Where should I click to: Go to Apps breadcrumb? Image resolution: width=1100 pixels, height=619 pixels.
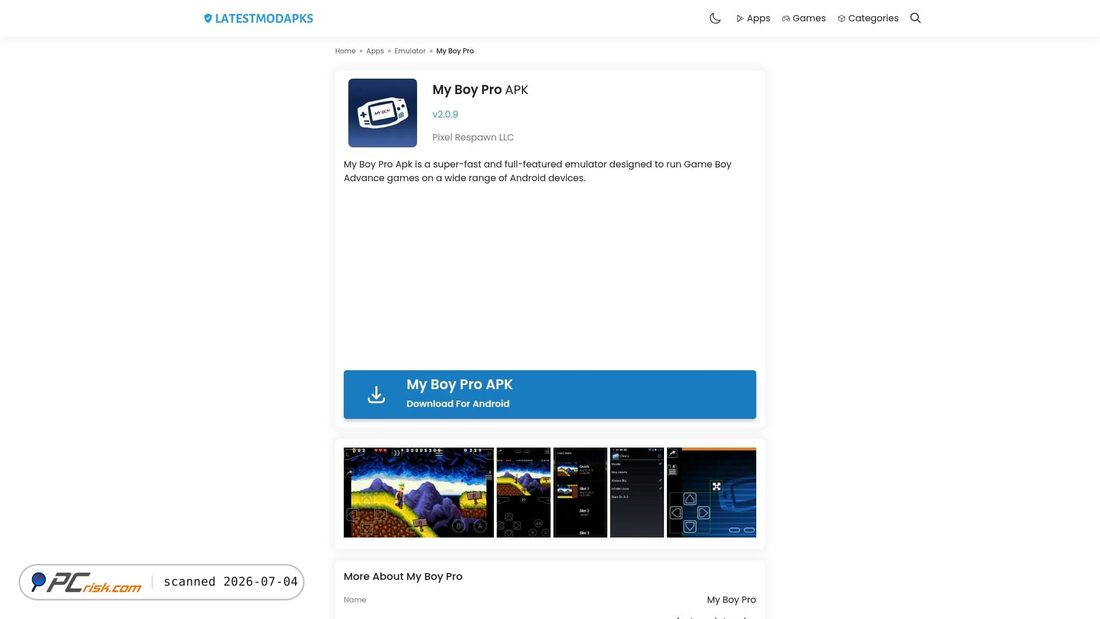click(375, 51)
